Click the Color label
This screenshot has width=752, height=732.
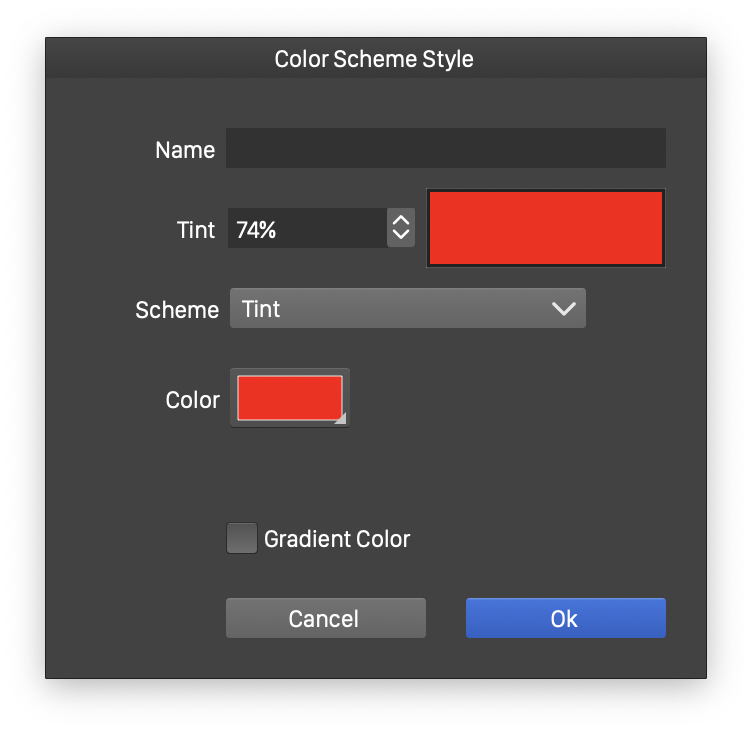pos(192,400)
